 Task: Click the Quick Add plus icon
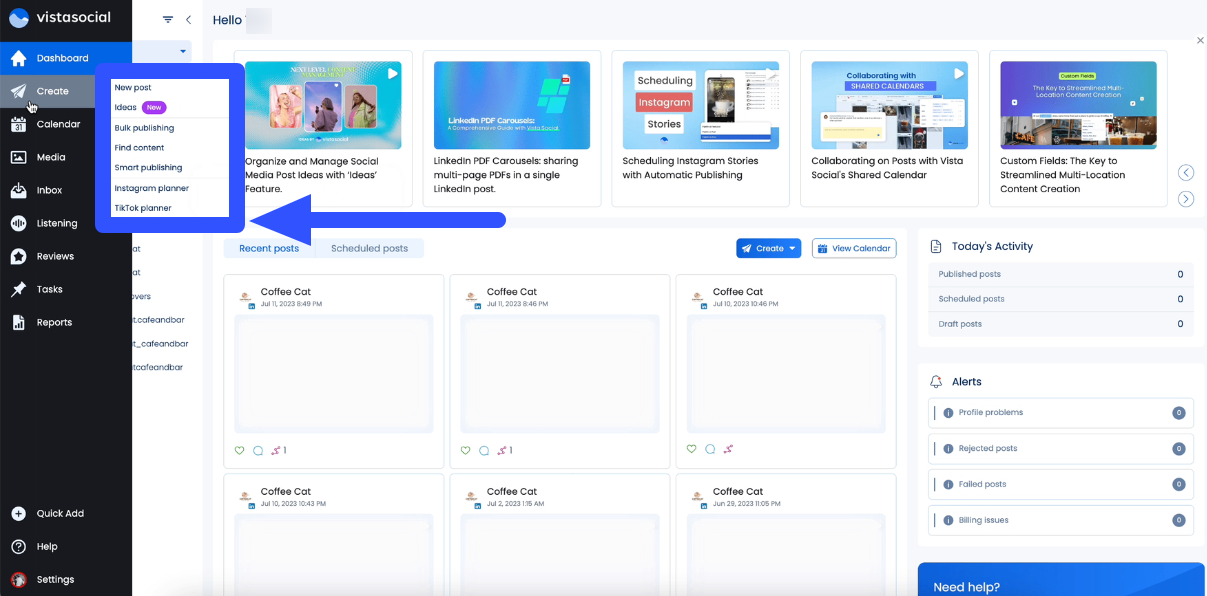(x=18, y=513)
